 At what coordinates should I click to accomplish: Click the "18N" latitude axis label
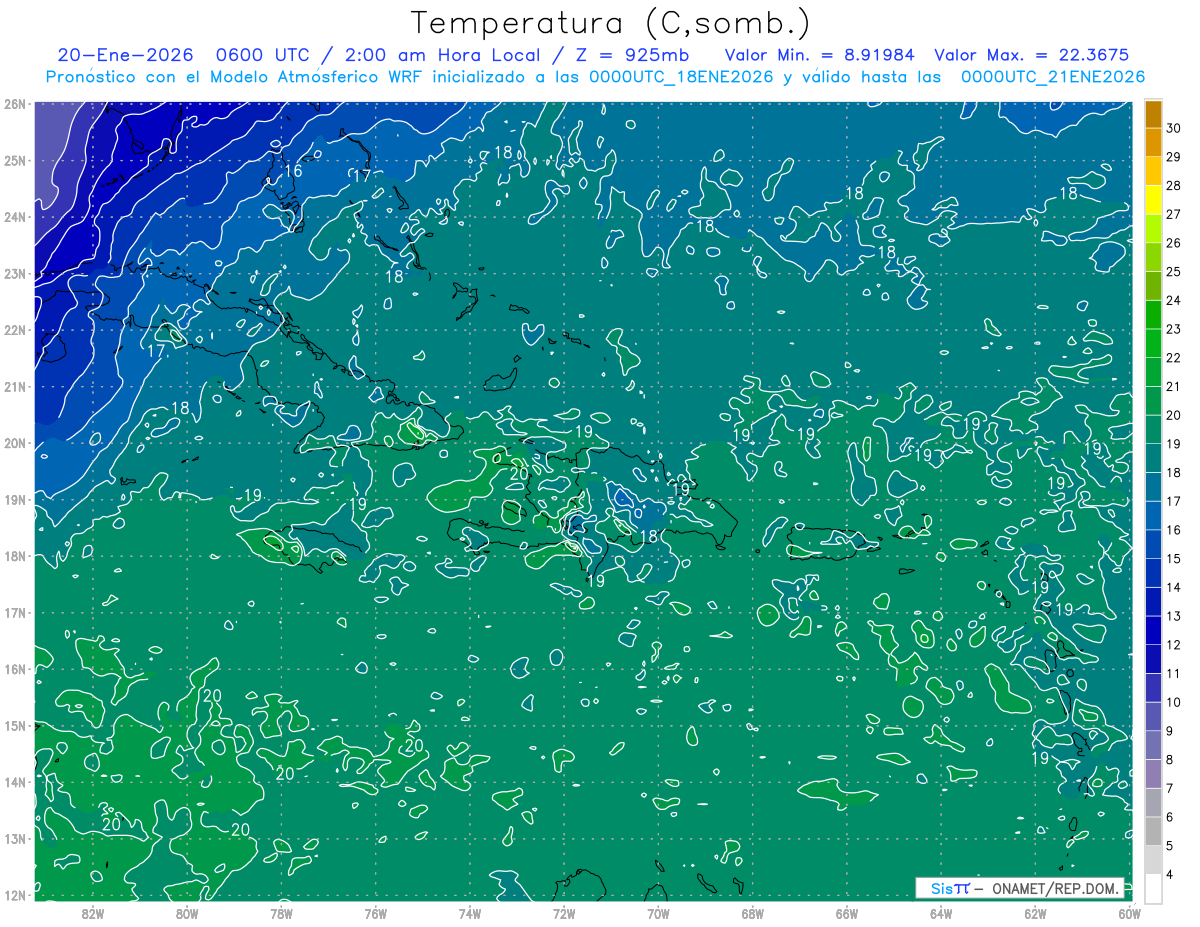pyautogui.click(x=15, y=556)
